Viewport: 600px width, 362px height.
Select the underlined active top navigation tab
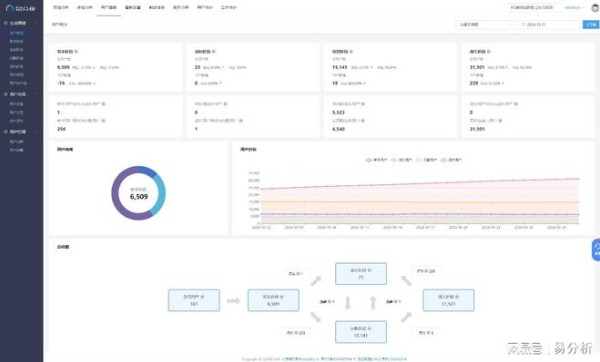[x=109, y=8]
